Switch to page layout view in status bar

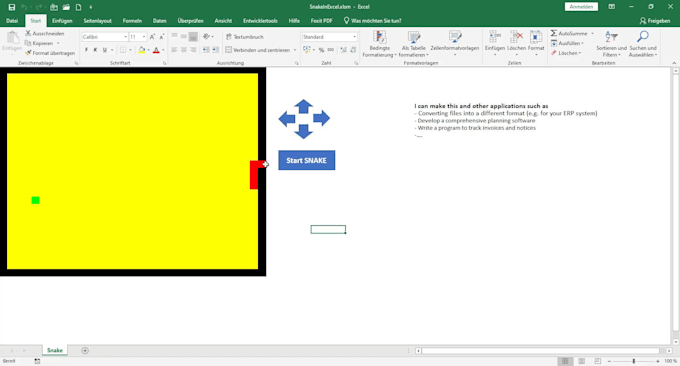coord(582,361)
